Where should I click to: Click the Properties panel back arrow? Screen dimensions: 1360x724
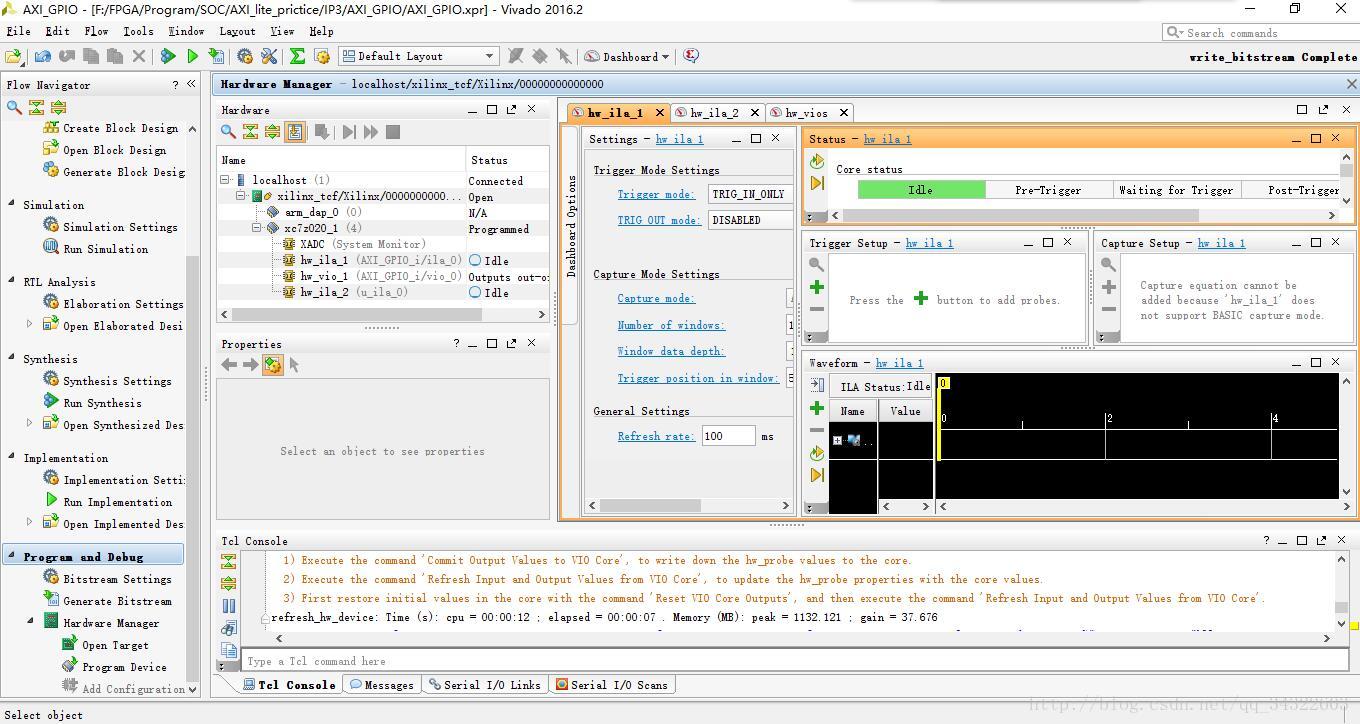point(229,365)
